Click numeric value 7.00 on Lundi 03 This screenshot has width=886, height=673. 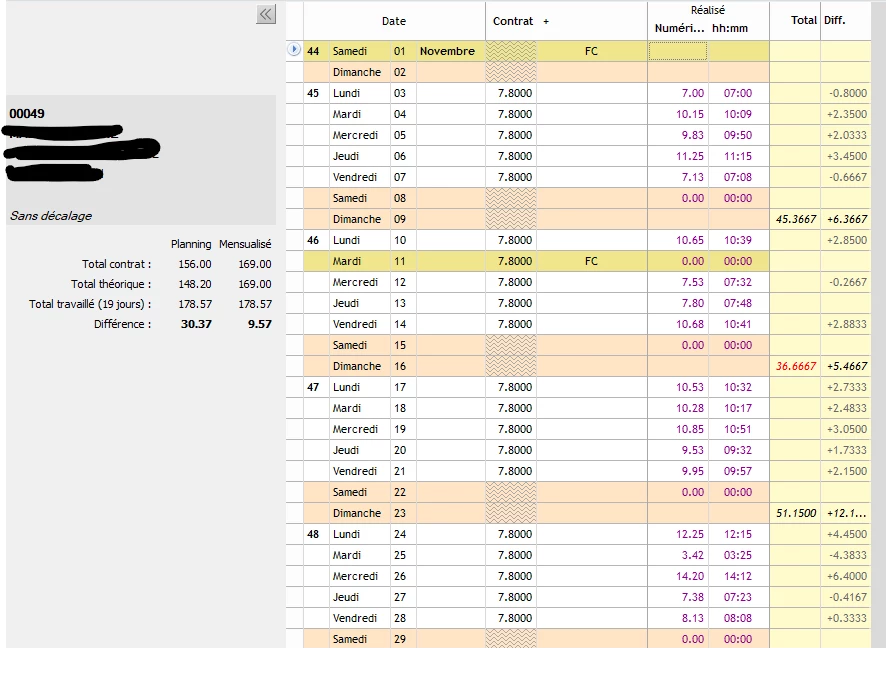[693, 93]
